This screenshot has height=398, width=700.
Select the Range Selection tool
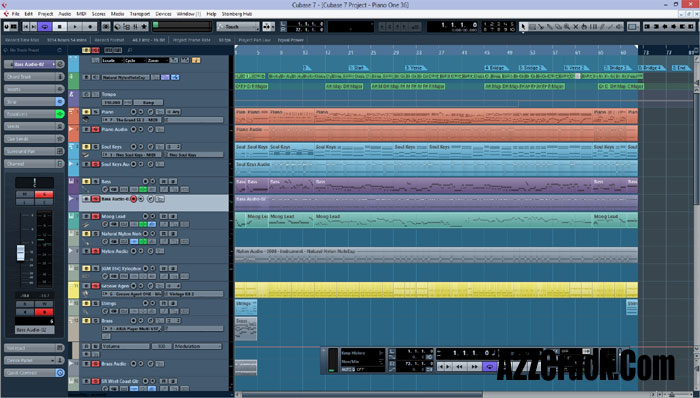(532, 27)
